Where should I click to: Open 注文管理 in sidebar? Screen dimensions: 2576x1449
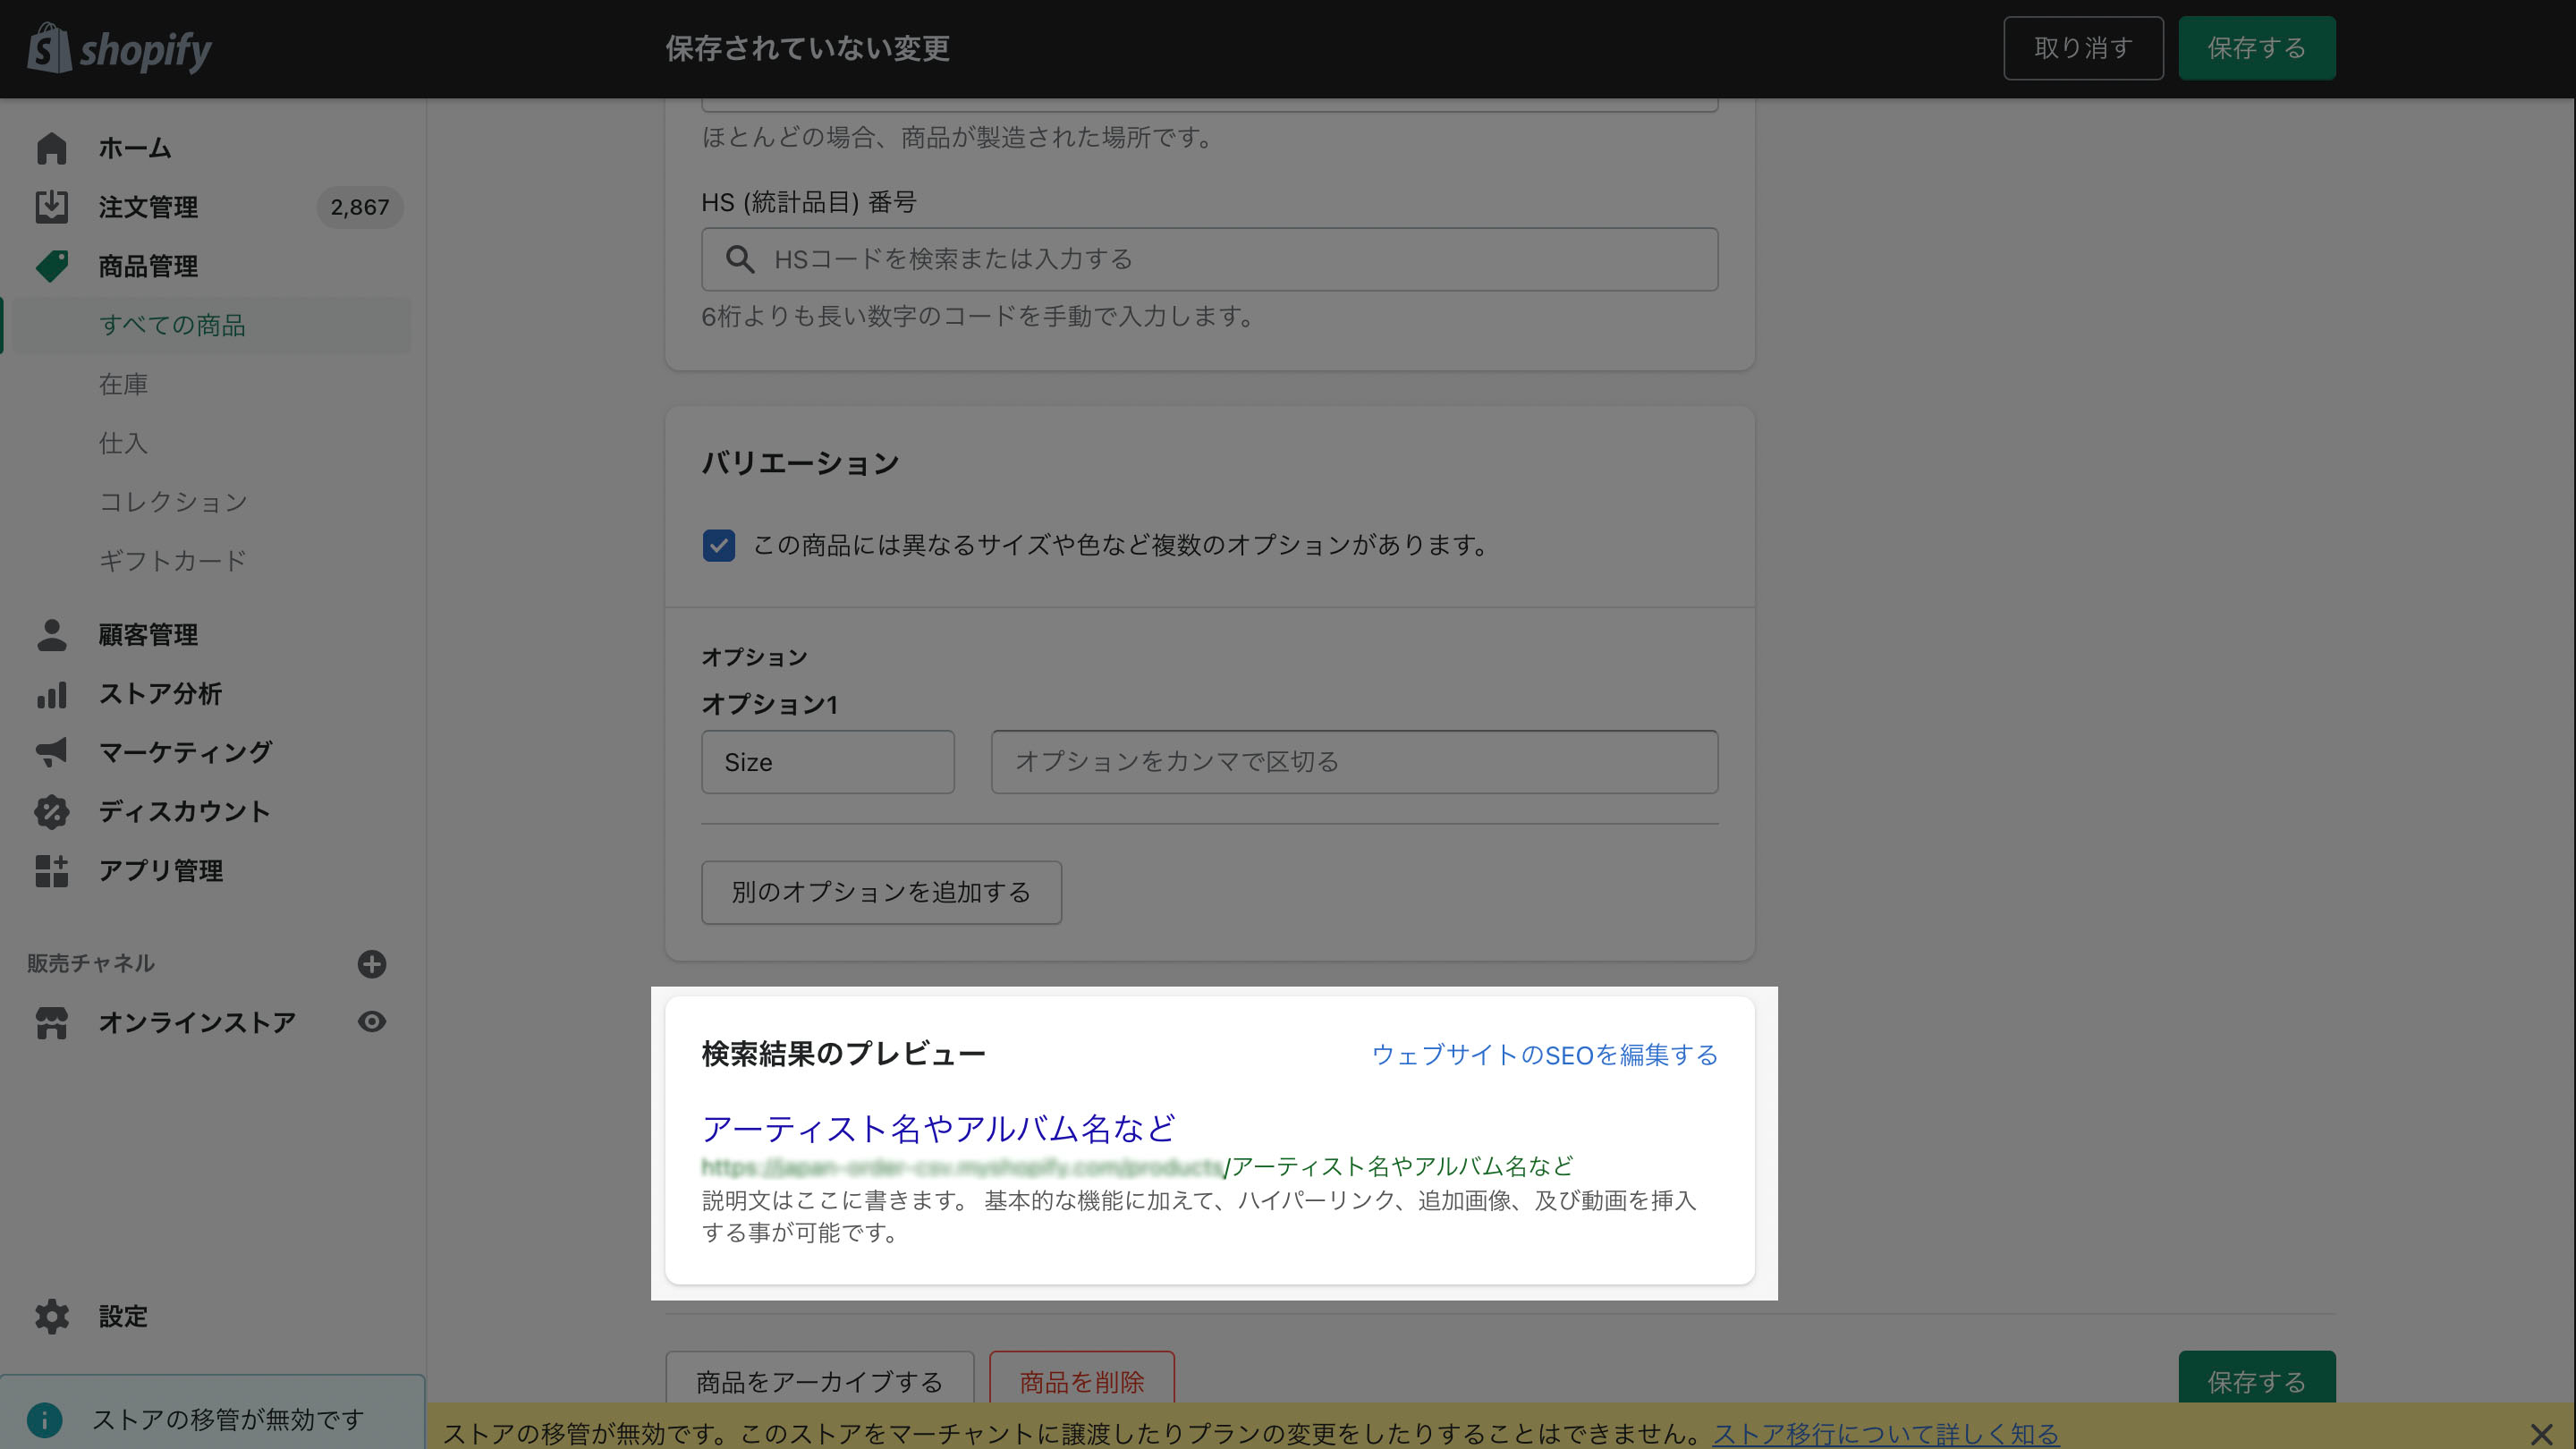coord(148,207)
